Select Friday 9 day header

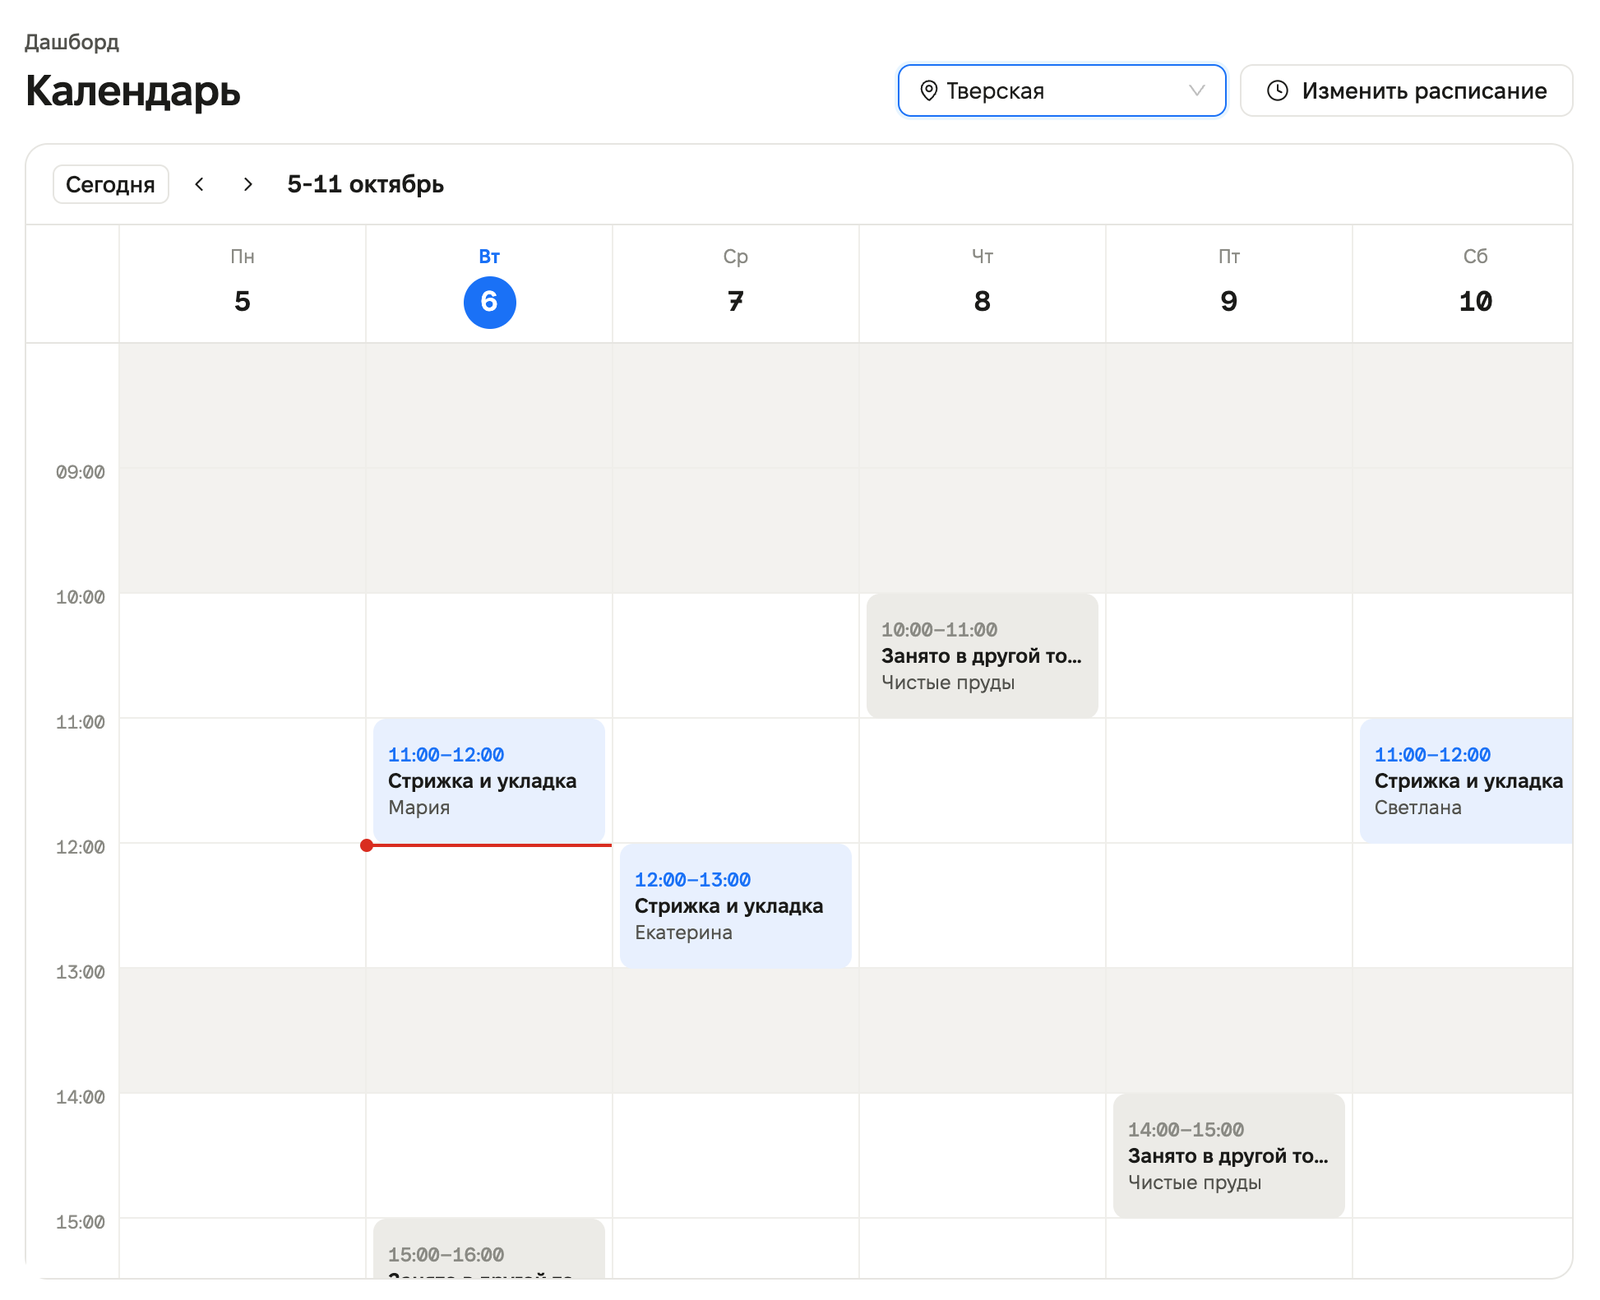coord(1228,284)
